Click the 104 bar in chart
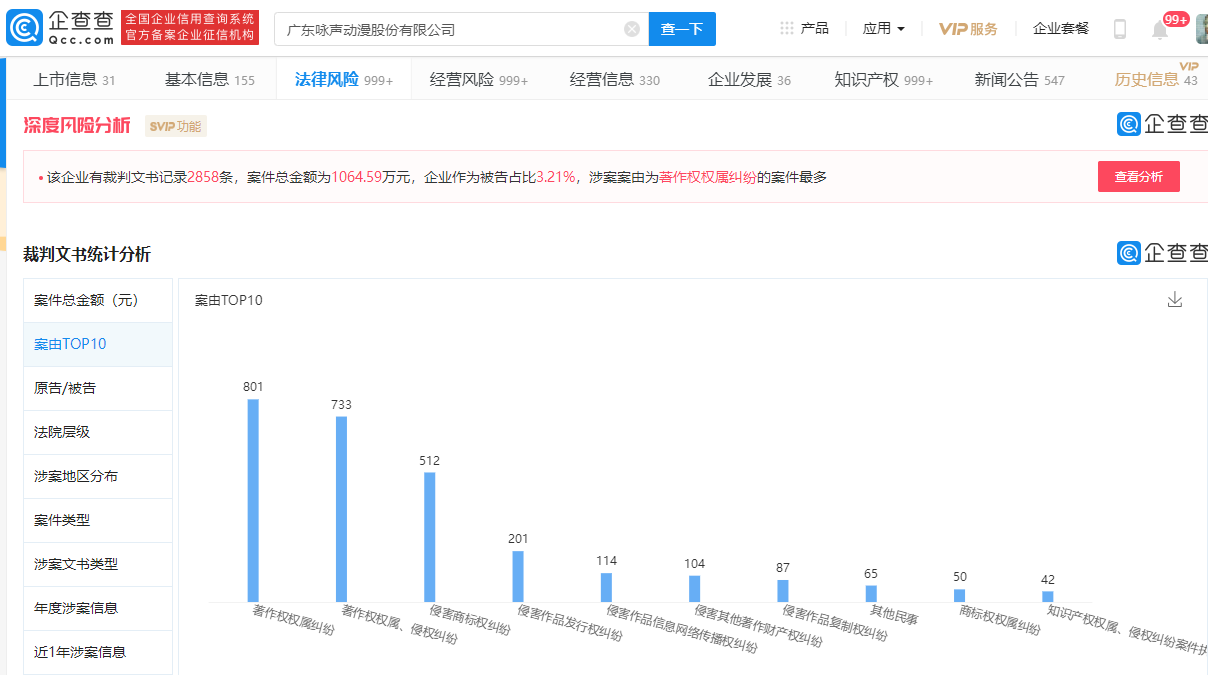This screenshot has height=675, width=1208. (x=694, y=589)
